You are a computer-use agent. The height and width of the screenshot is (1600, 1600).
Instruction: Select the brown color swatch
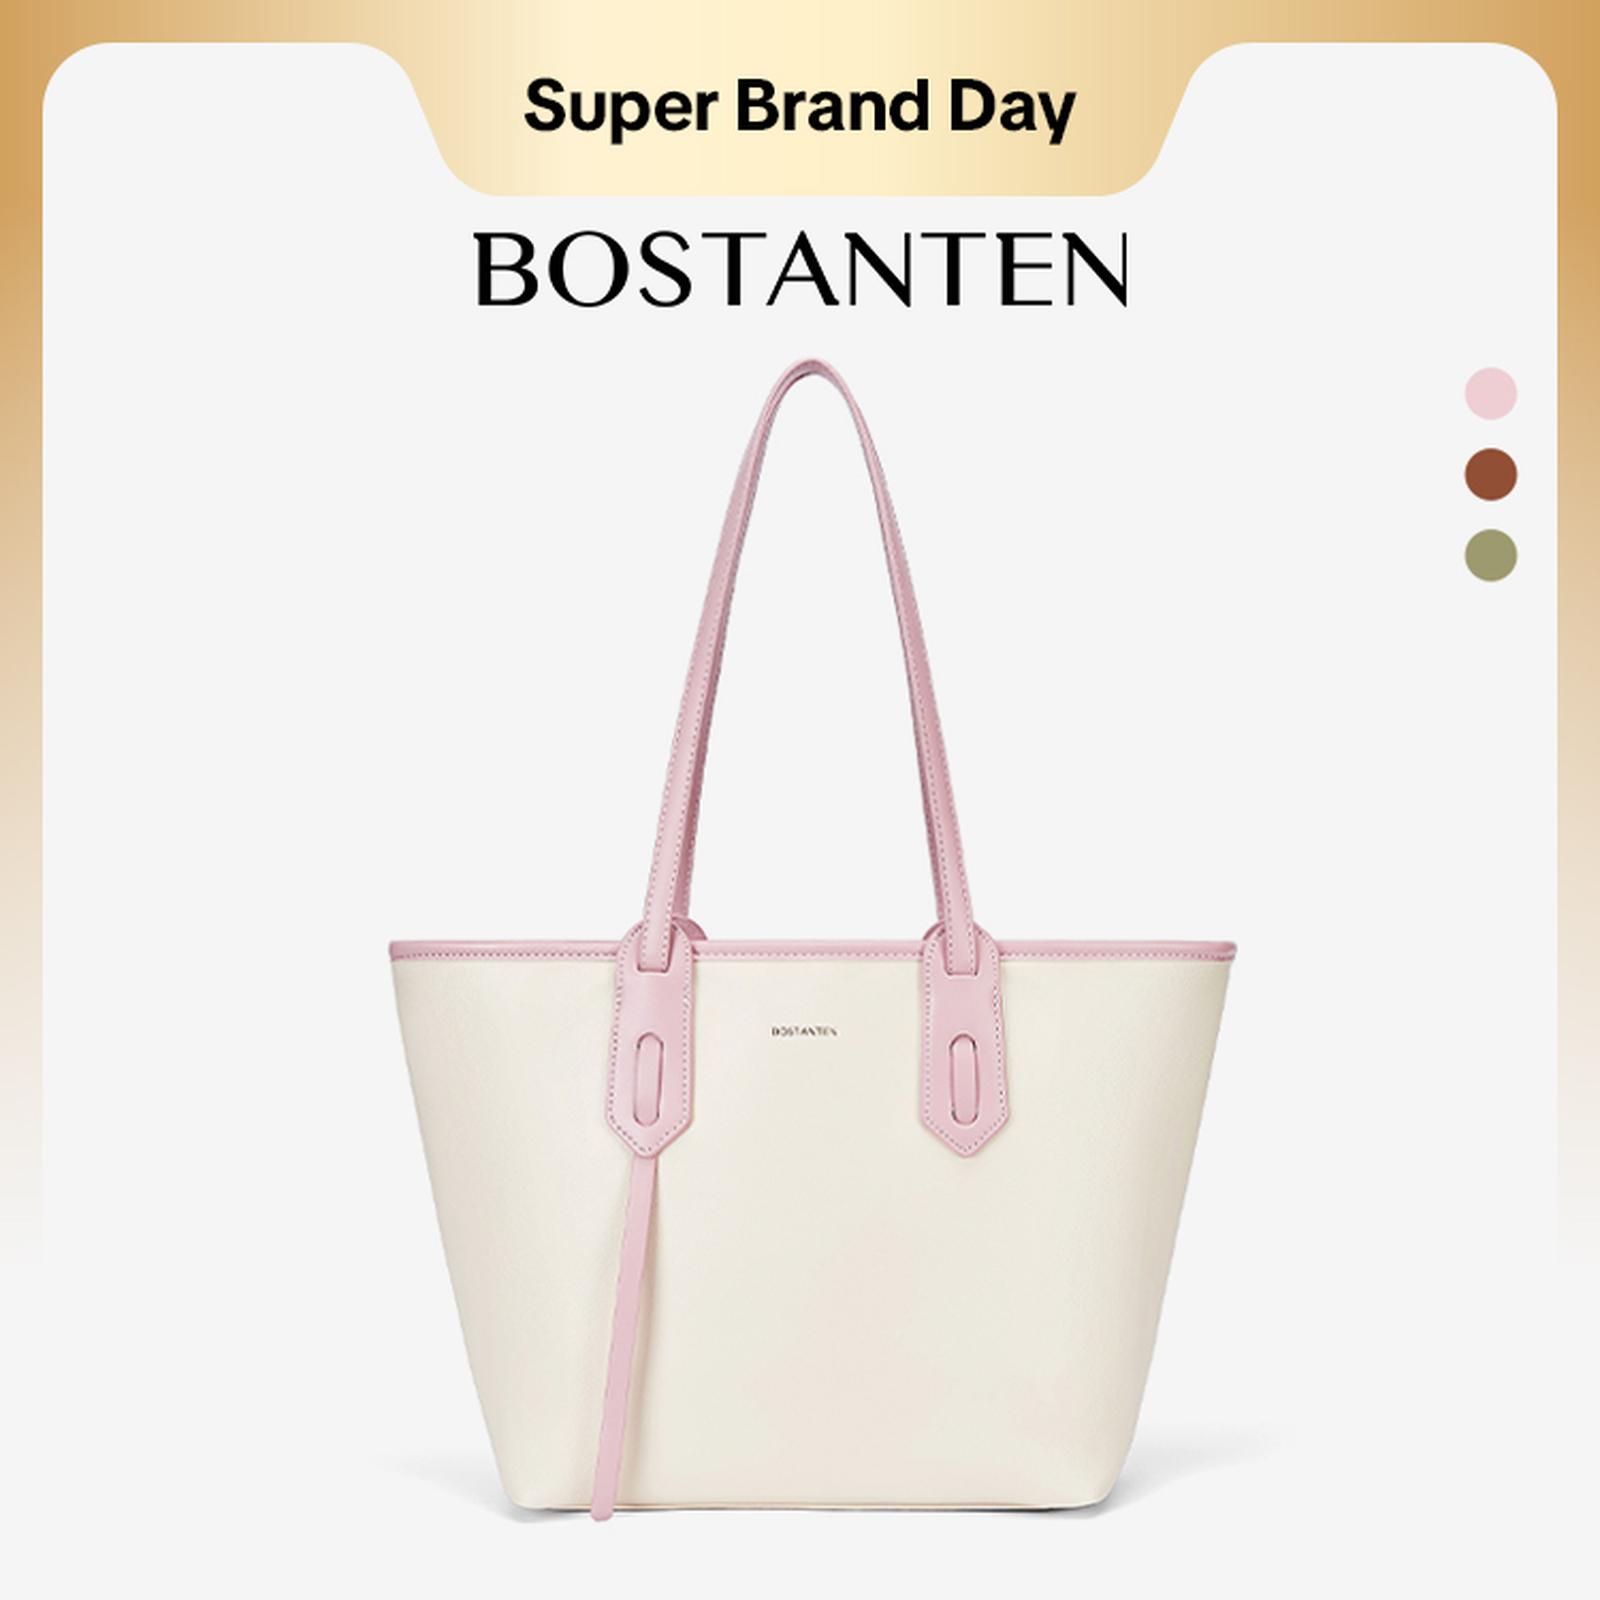tap(1490, 474)
